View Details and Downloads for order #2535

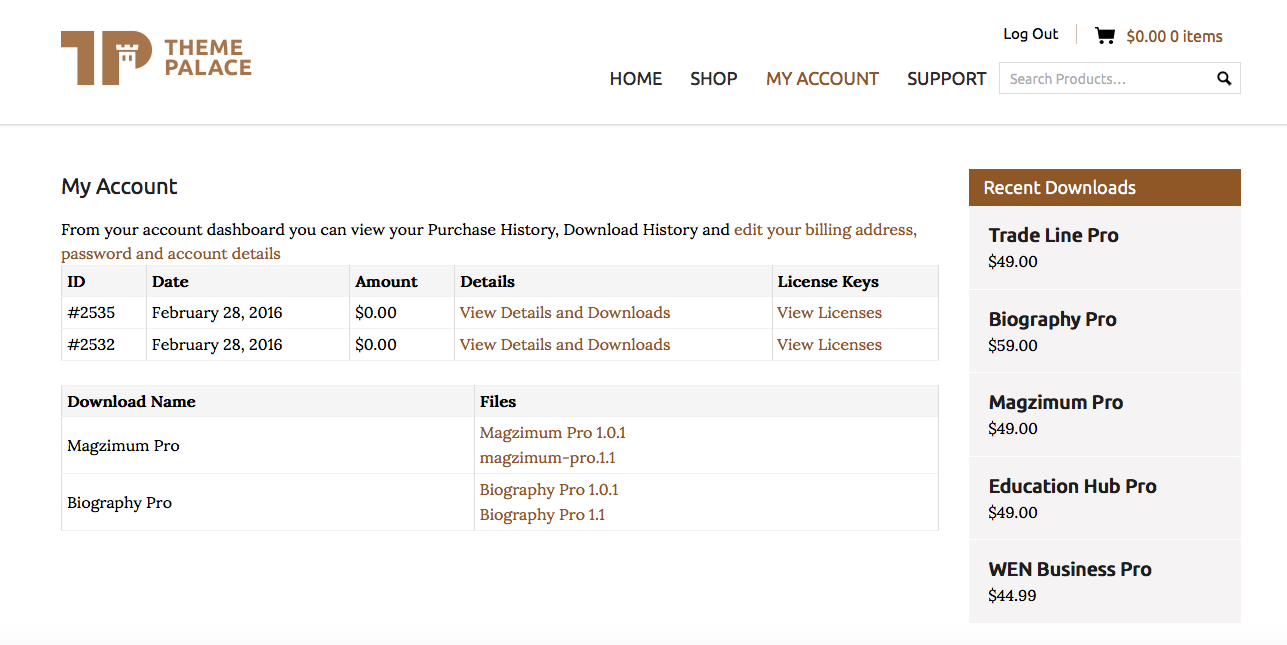565,313
